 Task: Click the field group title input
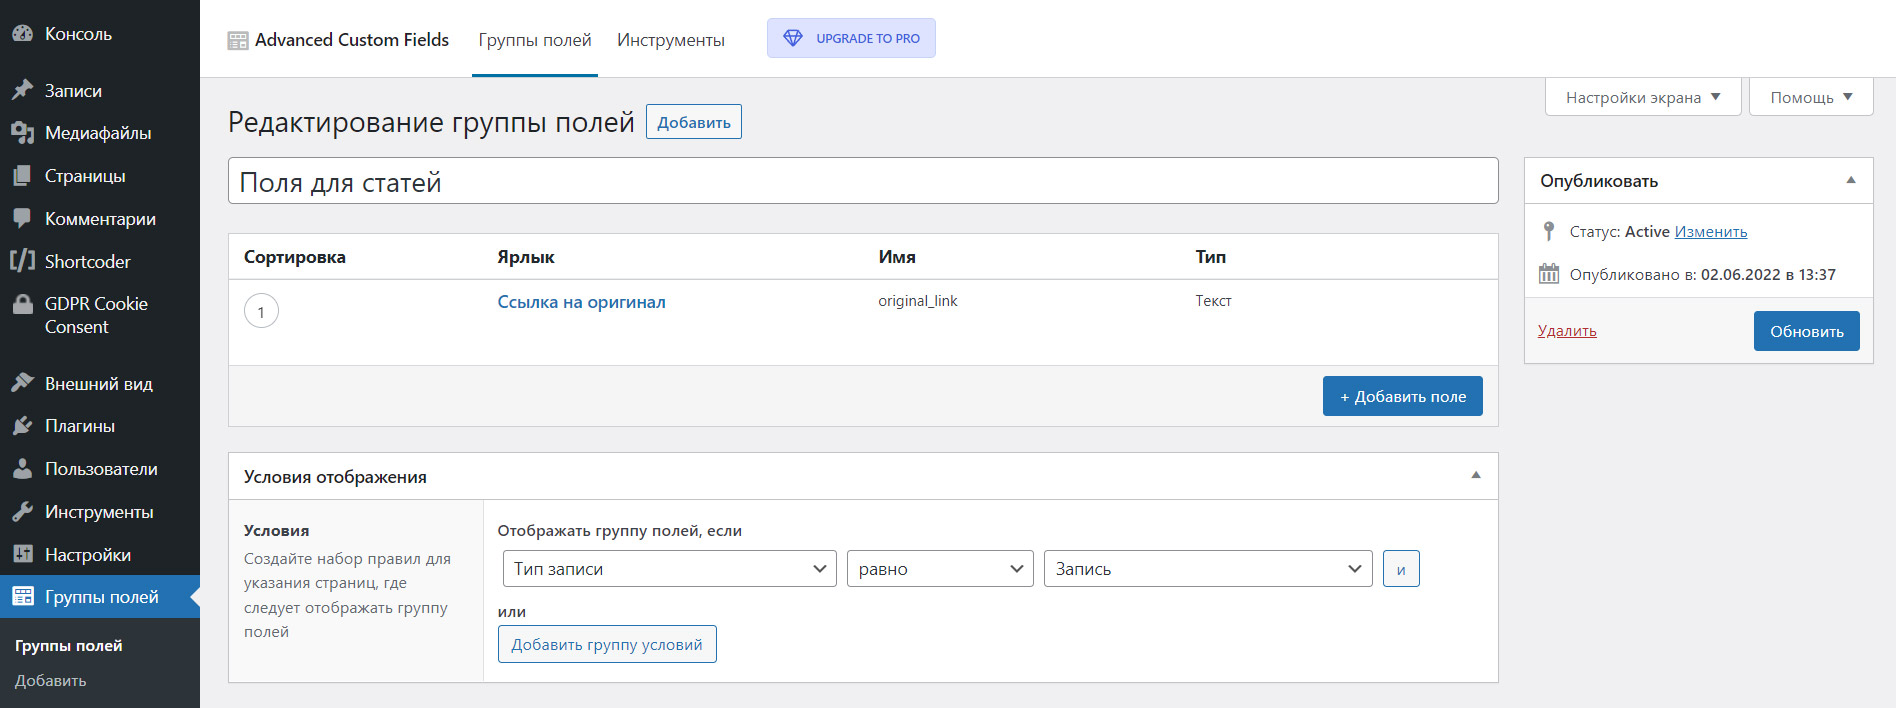[862, 181]
